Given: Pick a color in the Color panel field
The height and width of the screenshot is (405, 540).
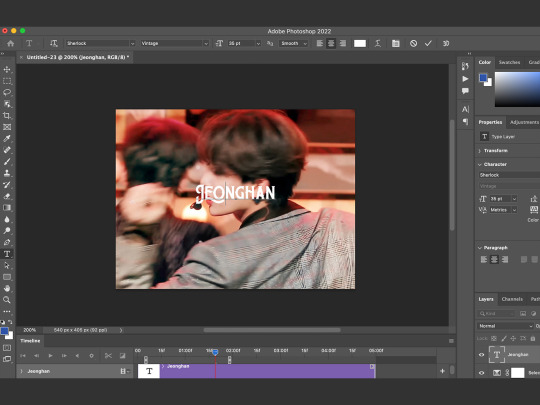Looking at the screenshot, I should pos(517,89).
